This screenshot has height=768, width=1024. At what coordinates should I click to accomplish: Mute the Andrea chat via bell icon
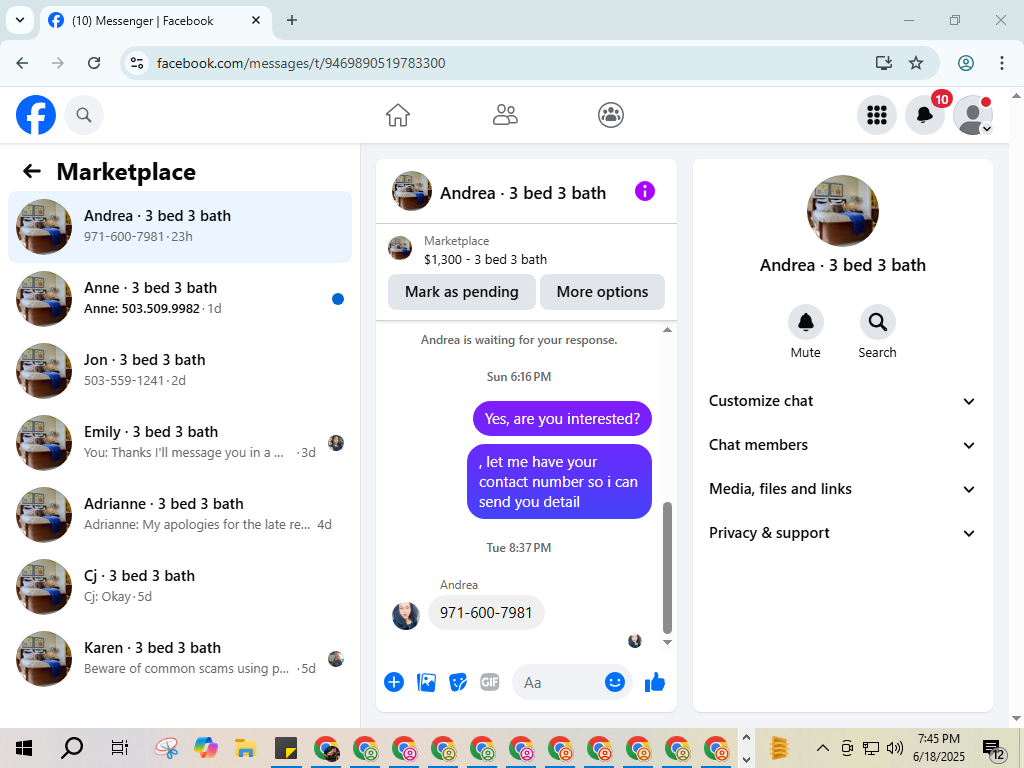pyautogui.click(x=806, y=322)
